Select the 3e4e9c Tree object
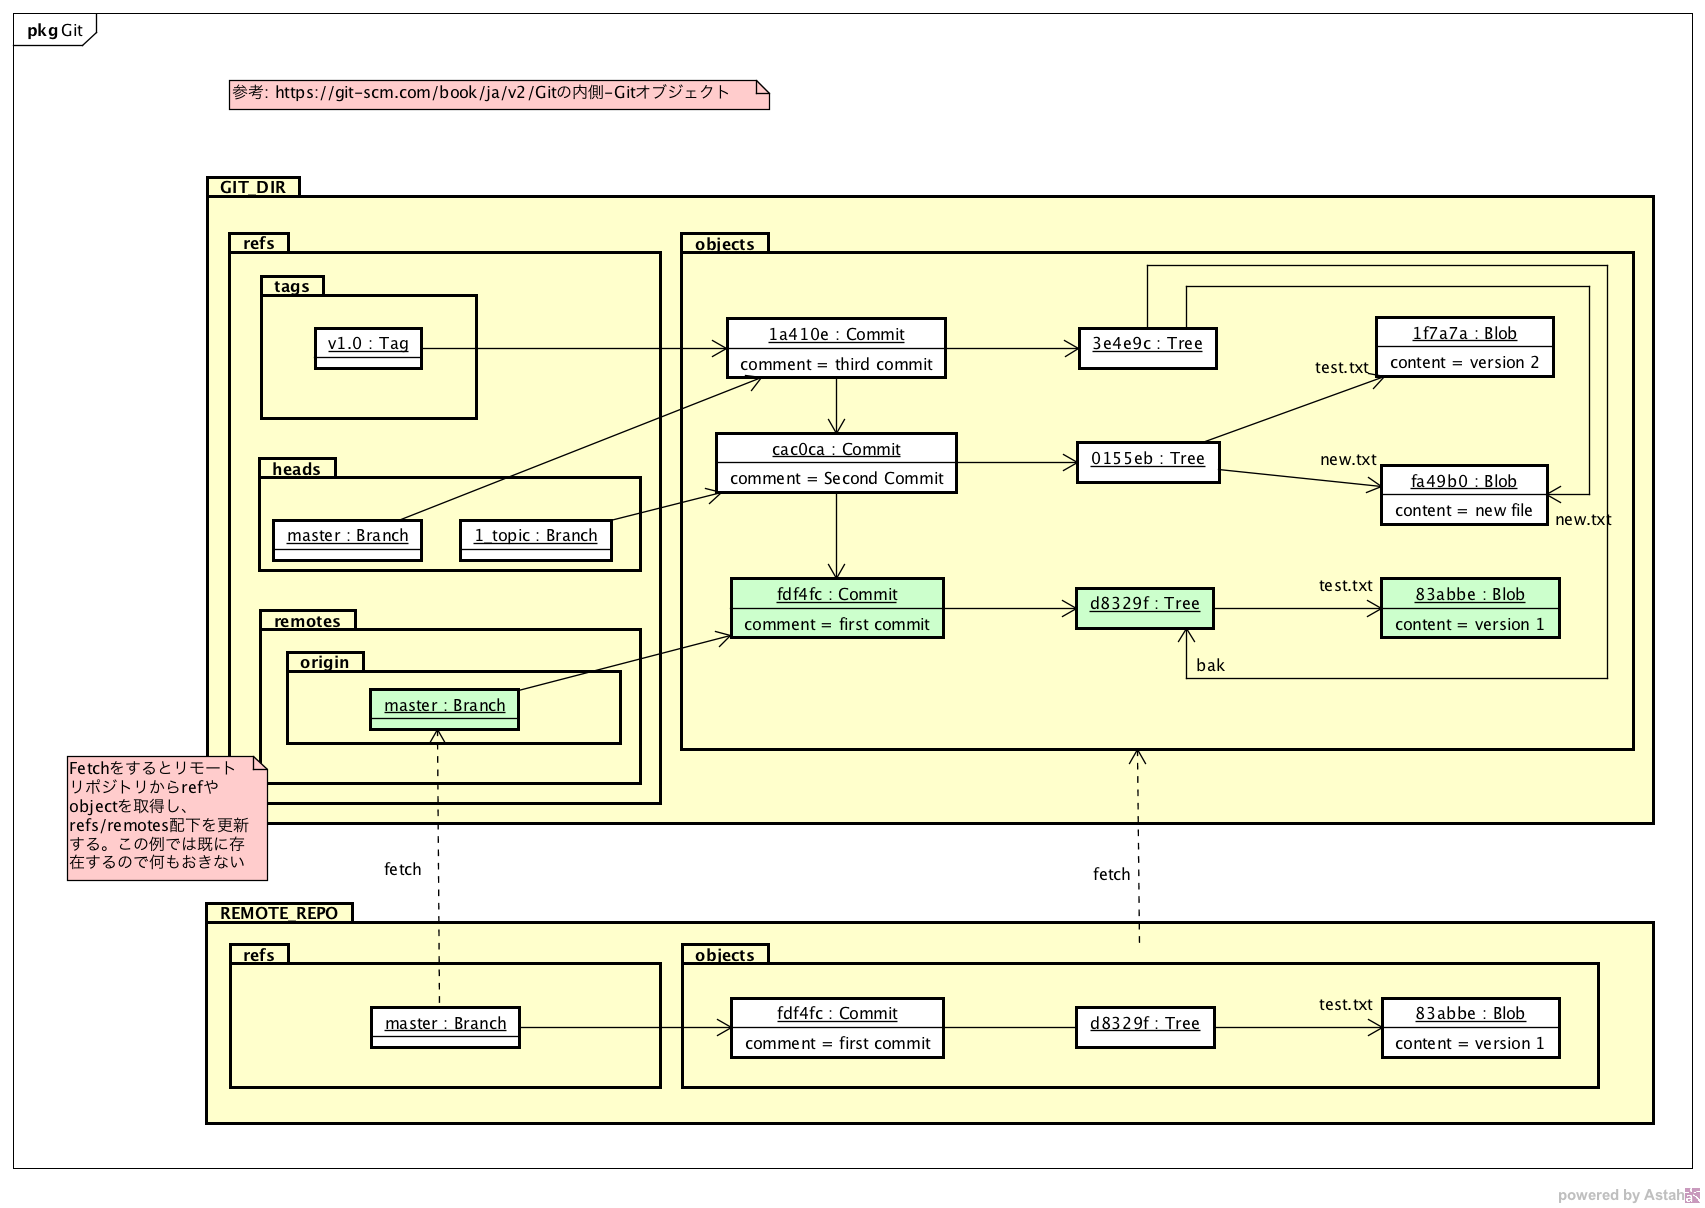1705x1208 pixels. pos(1147,348)
